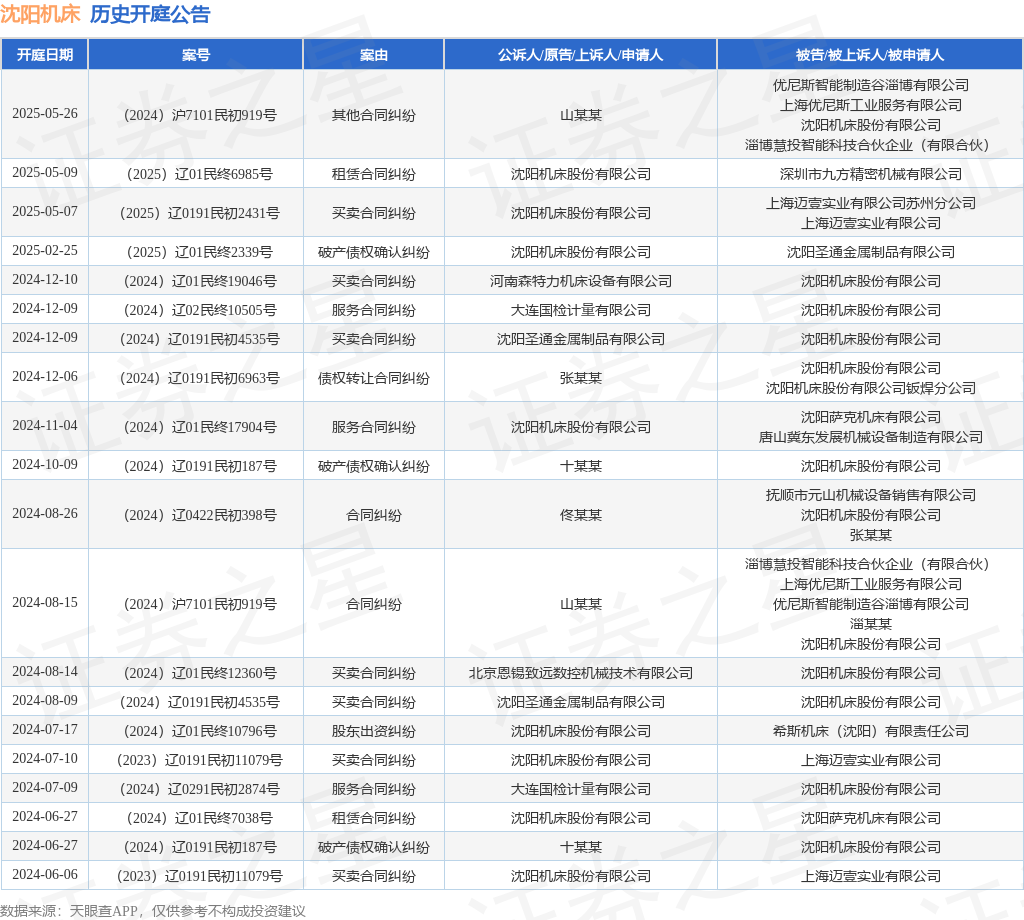Viewport: 1024px width, 920px height.
Task: Click the 历史开庭公告 heading
Action: [x=150, y=14]
